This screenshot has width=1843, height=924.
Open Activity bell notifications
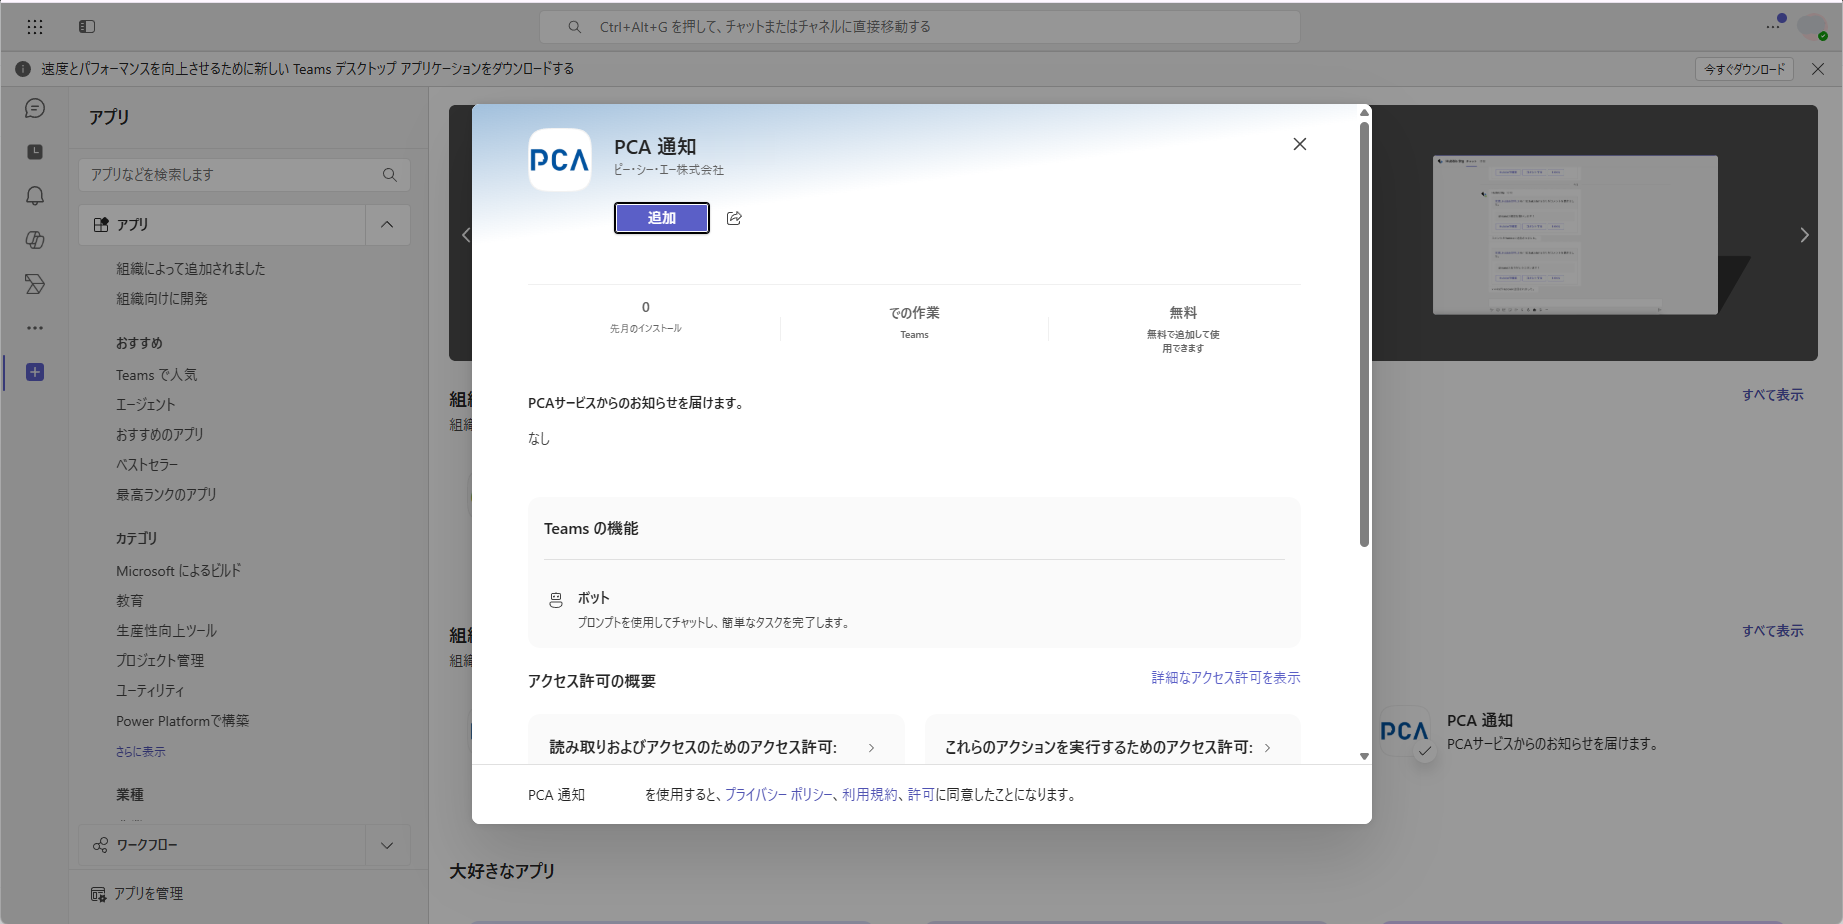(x=35, y=196)
